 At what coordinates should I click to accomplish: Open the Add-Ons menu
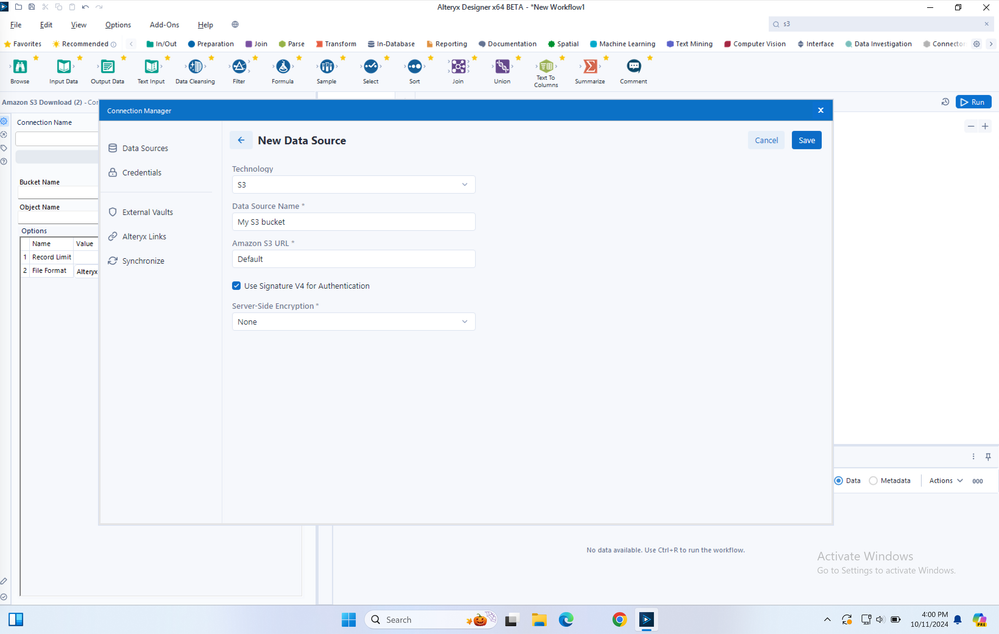[164, 25]
